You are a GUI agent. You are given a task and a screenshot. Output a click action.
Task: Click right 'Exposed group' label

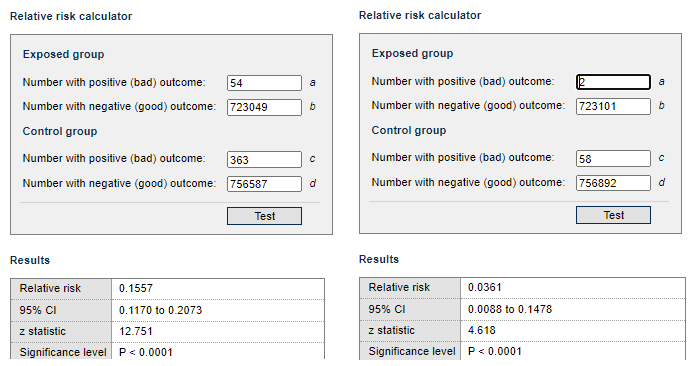coord(412,54)
